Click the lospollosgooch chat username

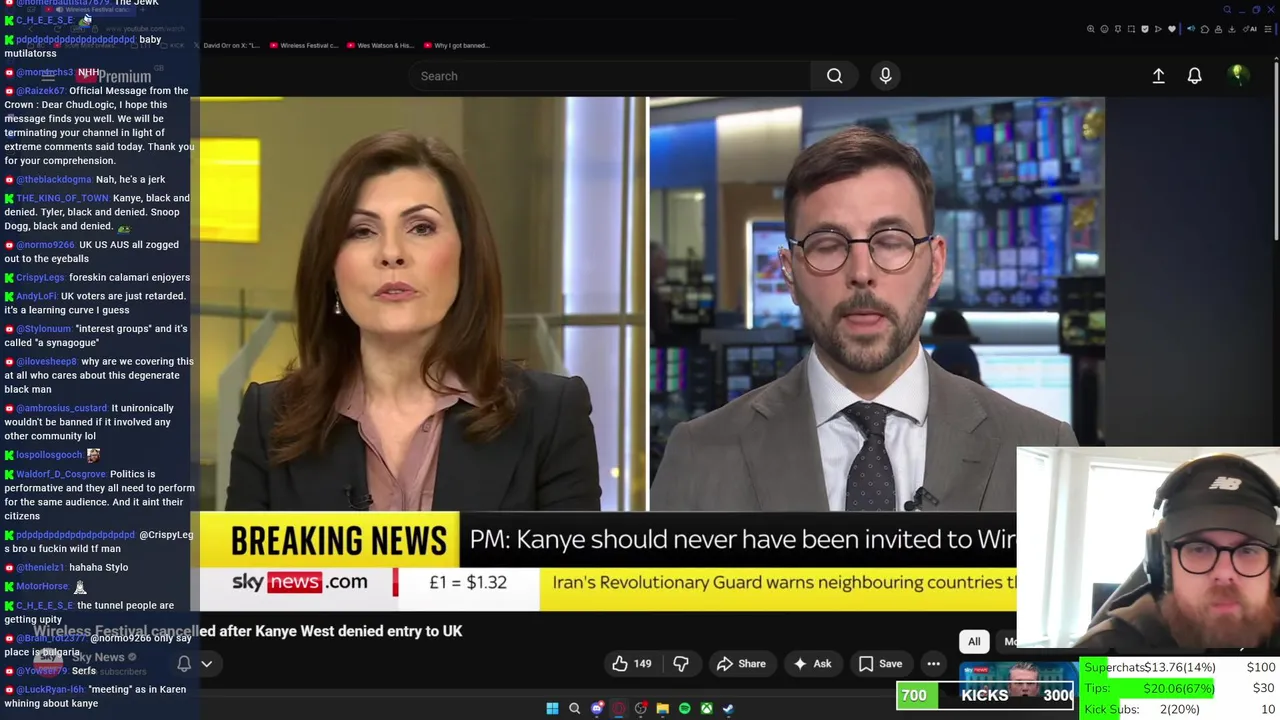pos(48,455)
